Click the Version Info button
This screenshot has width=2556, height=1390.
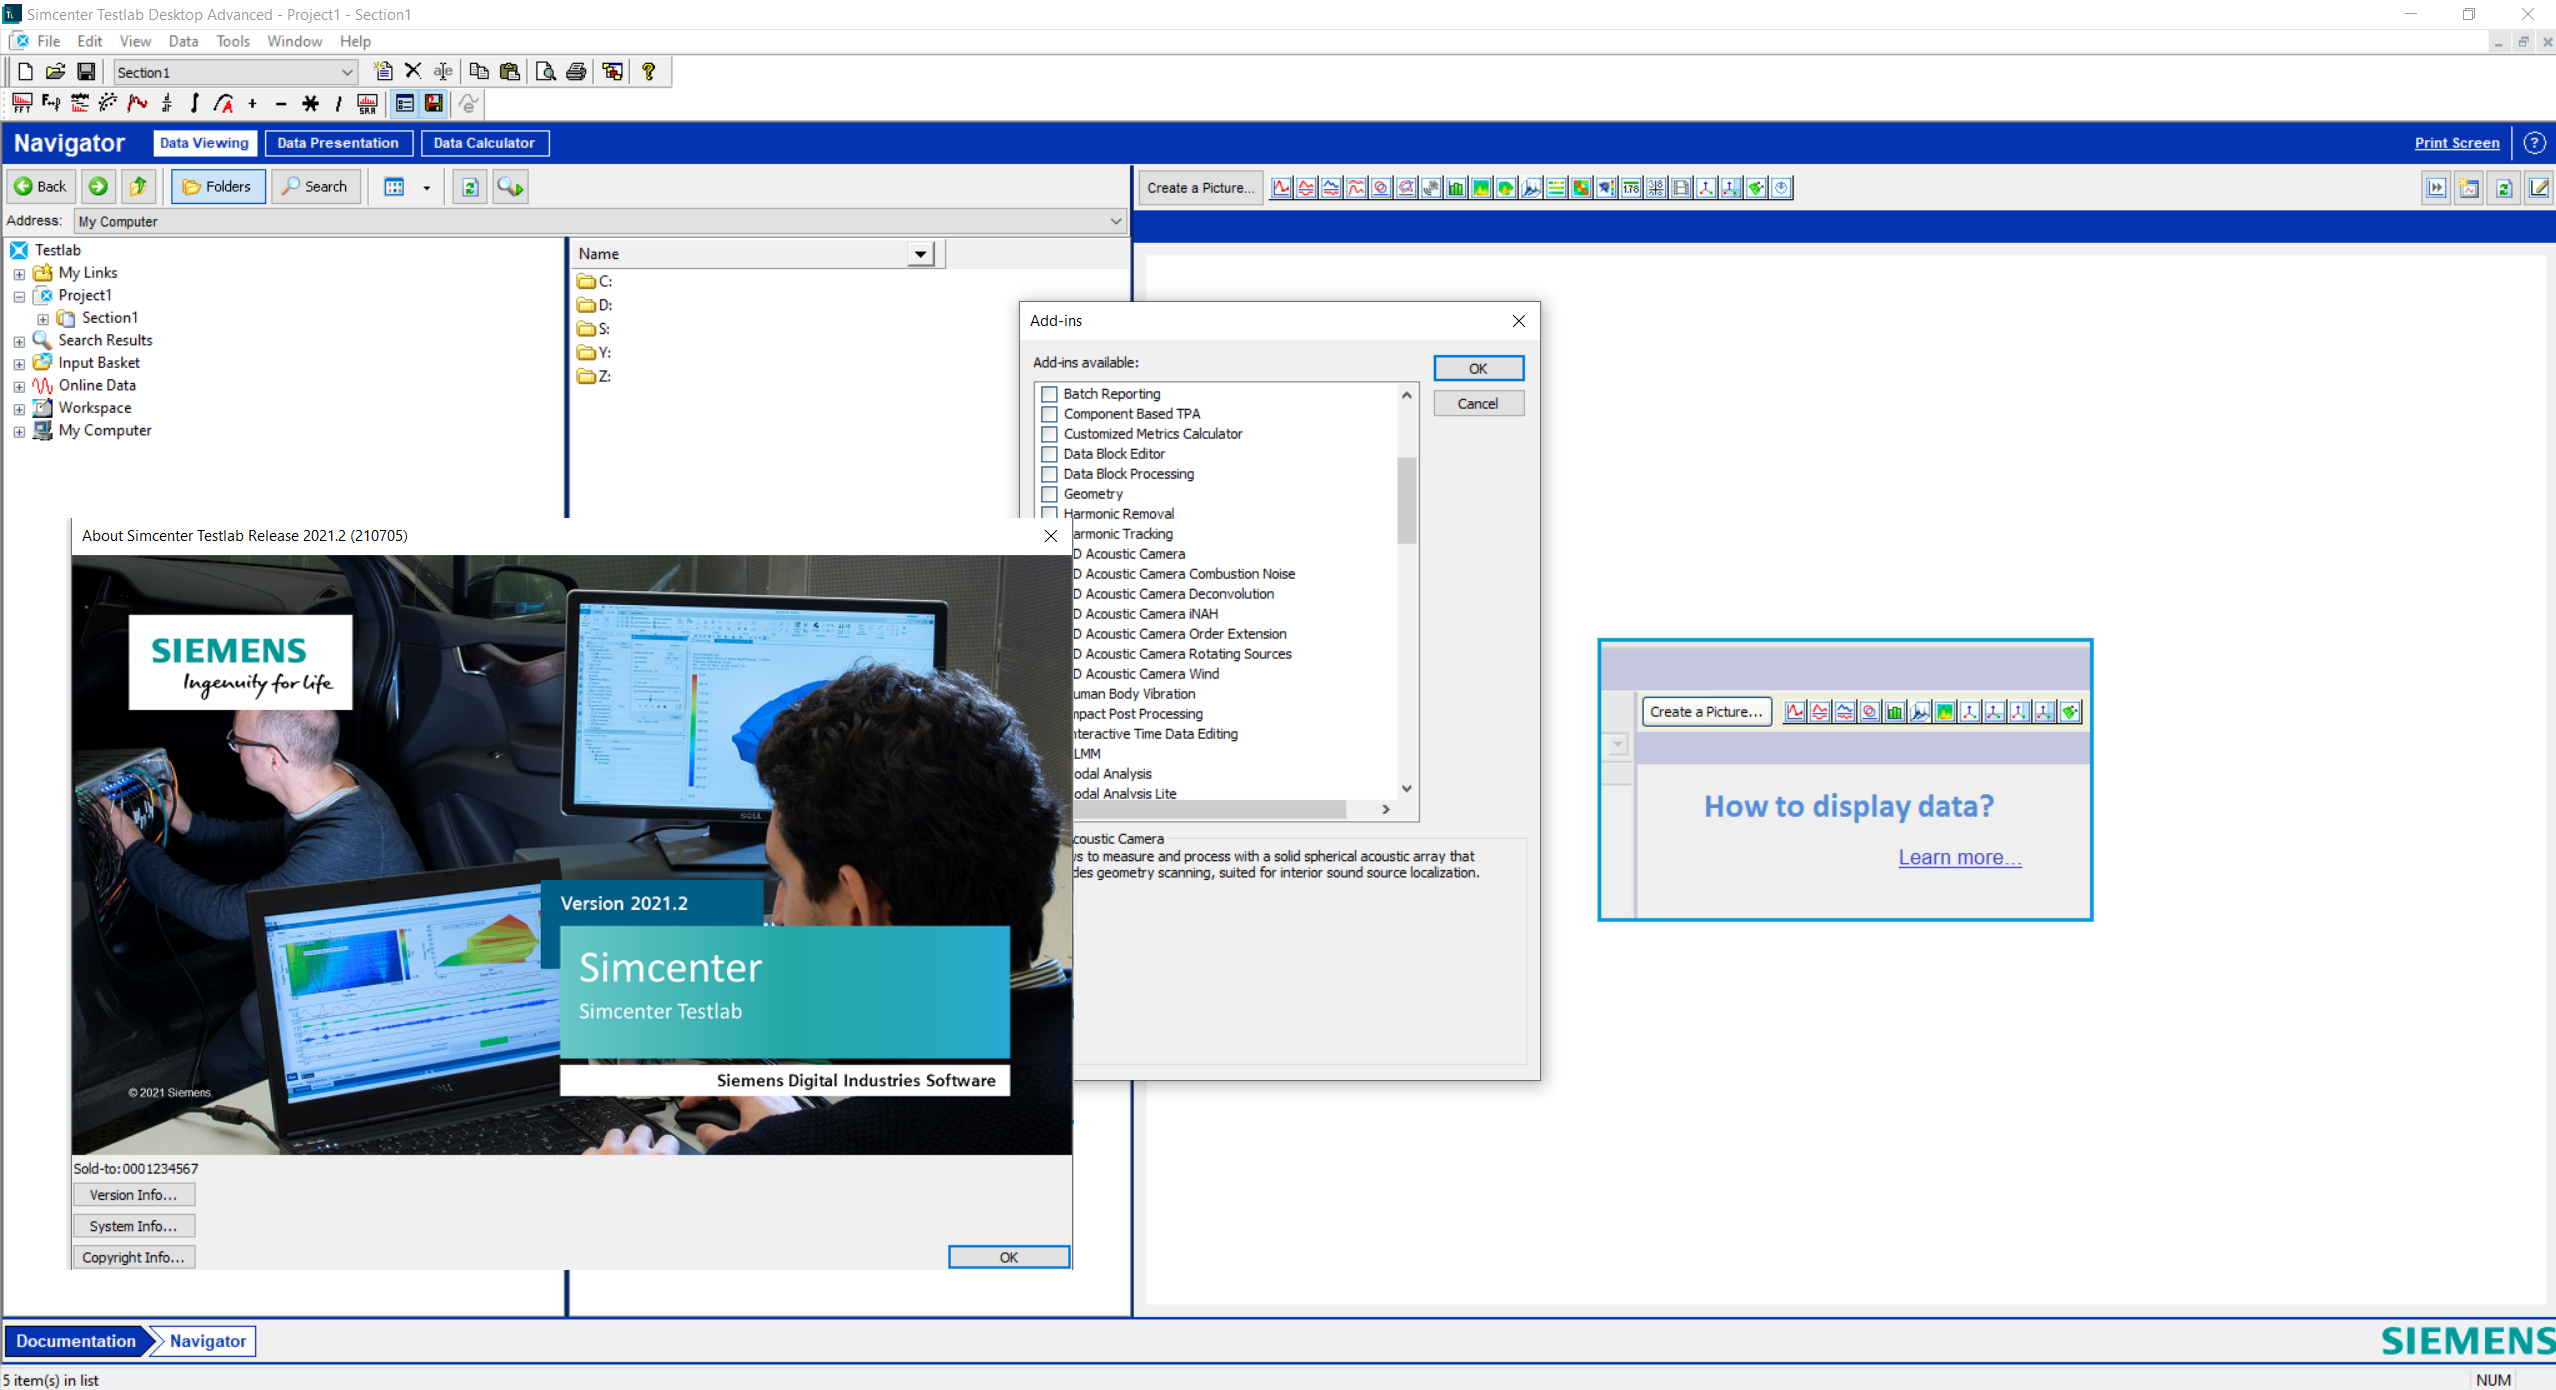click(x=133, y=1195)
